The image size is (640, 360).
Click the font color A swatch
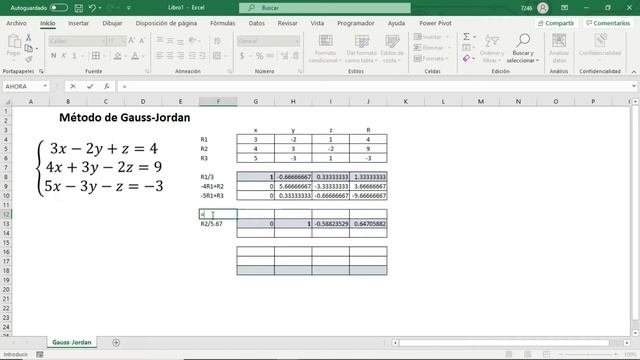pyautogui.click(x=135, y=56)
